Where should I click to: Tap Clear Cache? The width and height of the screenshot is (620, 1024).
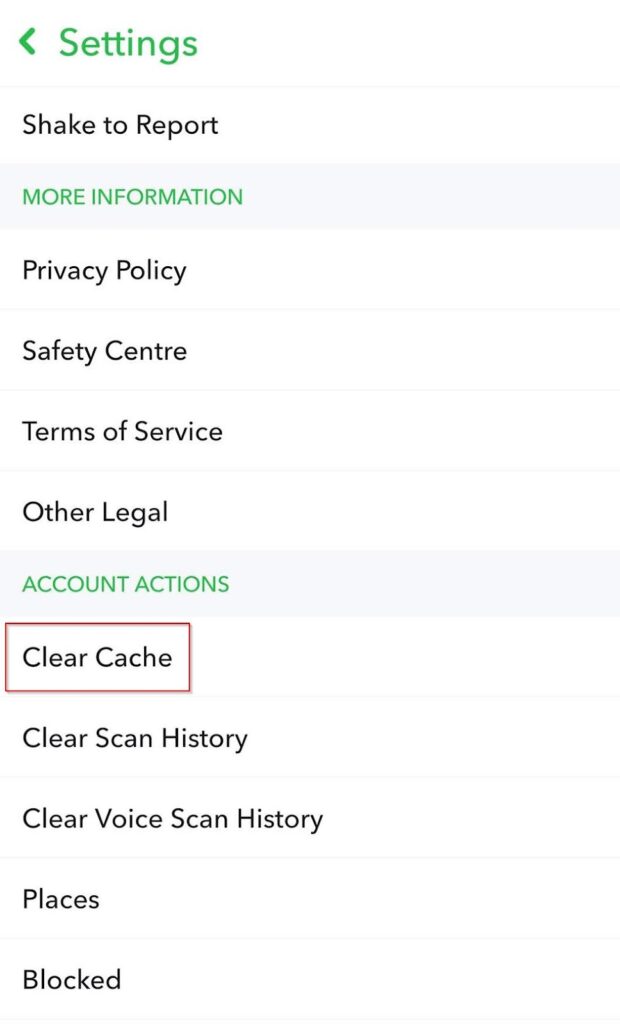(97, 657)
